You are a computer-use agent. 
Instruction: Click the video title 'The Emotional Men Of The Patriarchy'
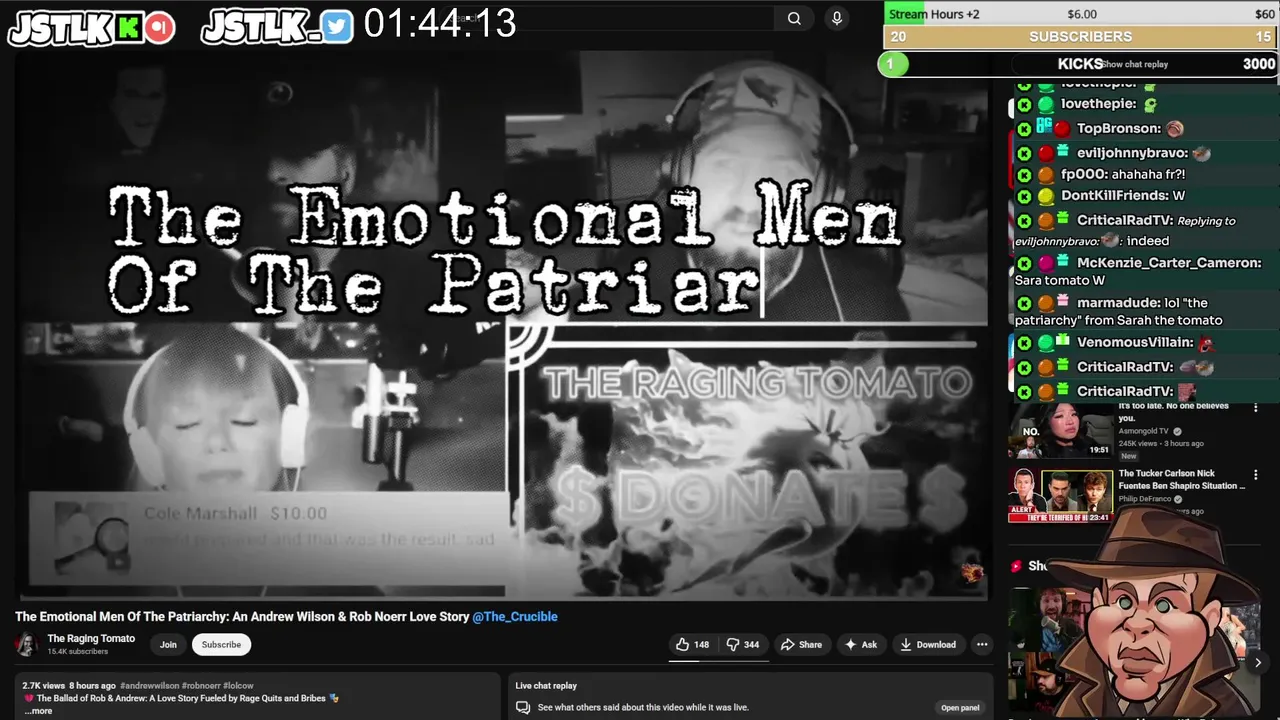242,617
